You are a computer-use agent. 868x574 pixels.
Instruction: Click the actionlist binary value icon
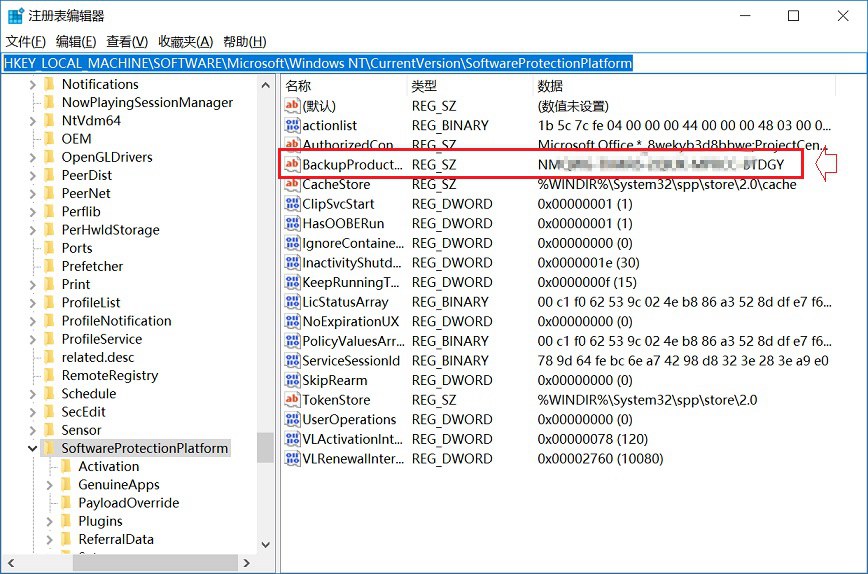[292, 125]
